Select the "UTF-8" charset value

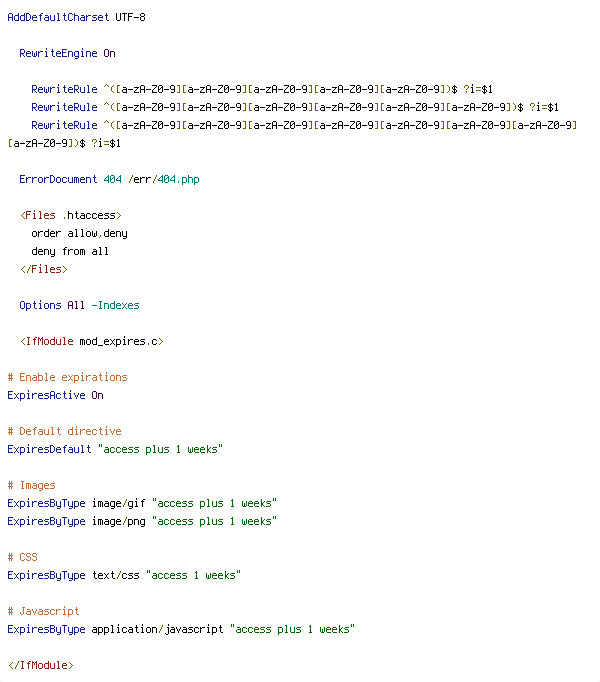coord(131,17)
